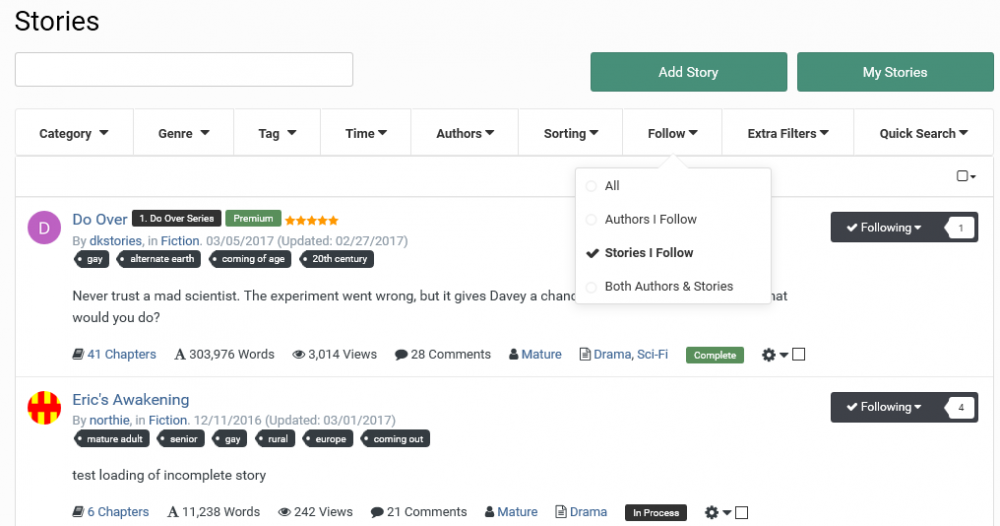Click the follower count badge showing 1
The height and width of the screenshot is (526, 1000).
click(960, 228)
